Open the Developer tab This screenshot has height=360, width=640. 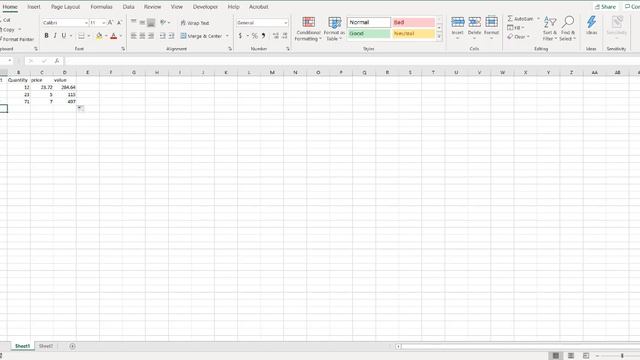tap(205, 7)
